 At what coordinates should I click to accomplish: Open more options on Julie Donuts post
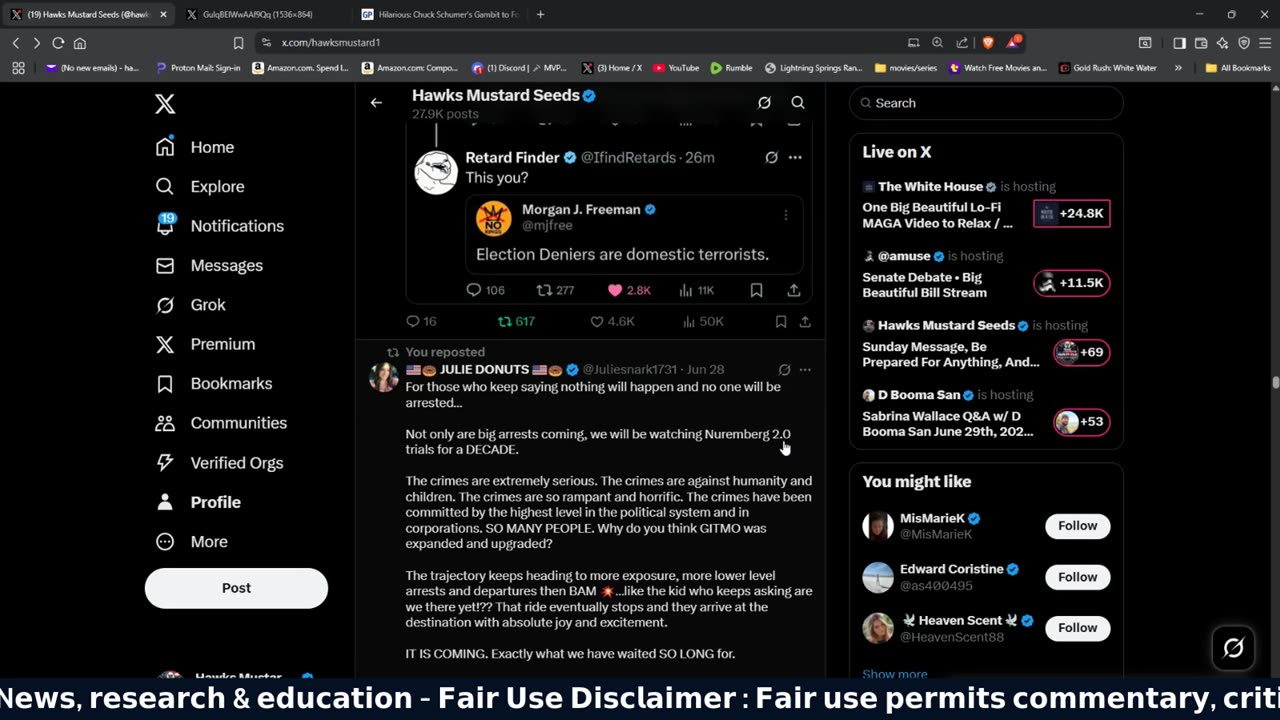tap(805, 370)
